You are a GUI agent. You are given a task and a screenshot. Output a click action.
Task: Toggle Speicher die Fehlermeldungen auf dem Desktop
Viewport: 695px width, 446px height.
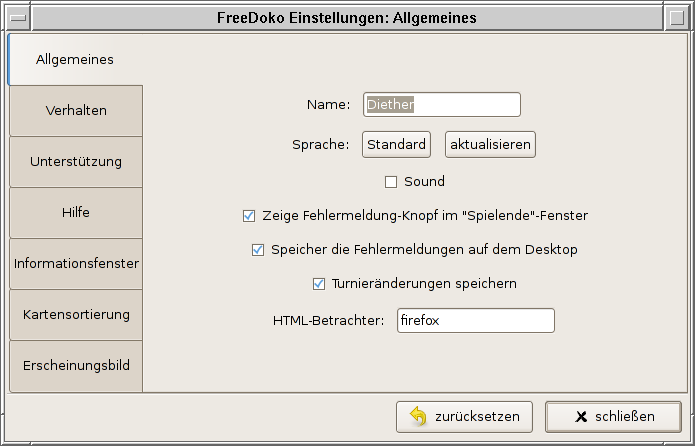click(258, 249)
